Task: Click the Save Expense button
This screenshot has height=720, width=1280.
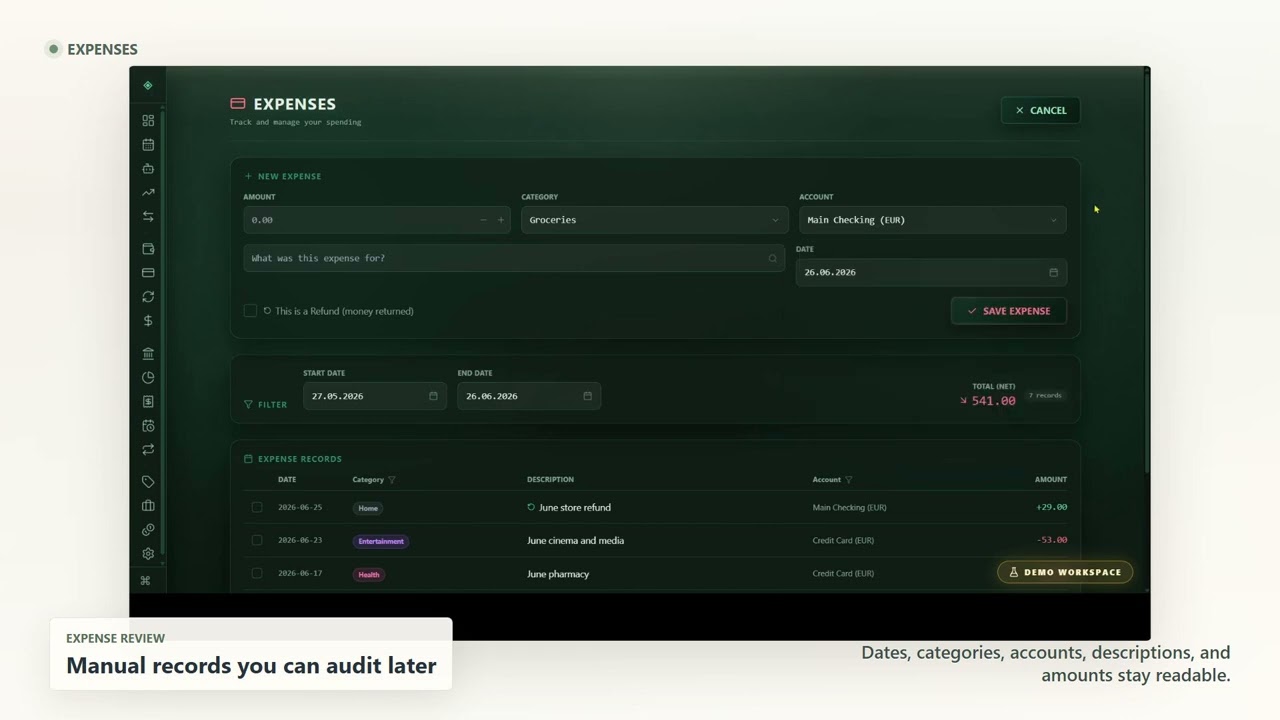Action: (1008, 311)
